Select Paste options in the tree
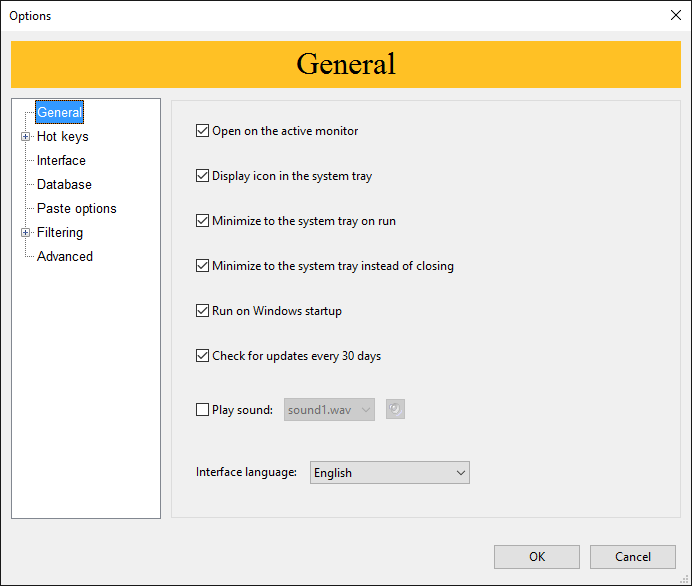Screen dimensions: 692x586 (x=76, y=209)
